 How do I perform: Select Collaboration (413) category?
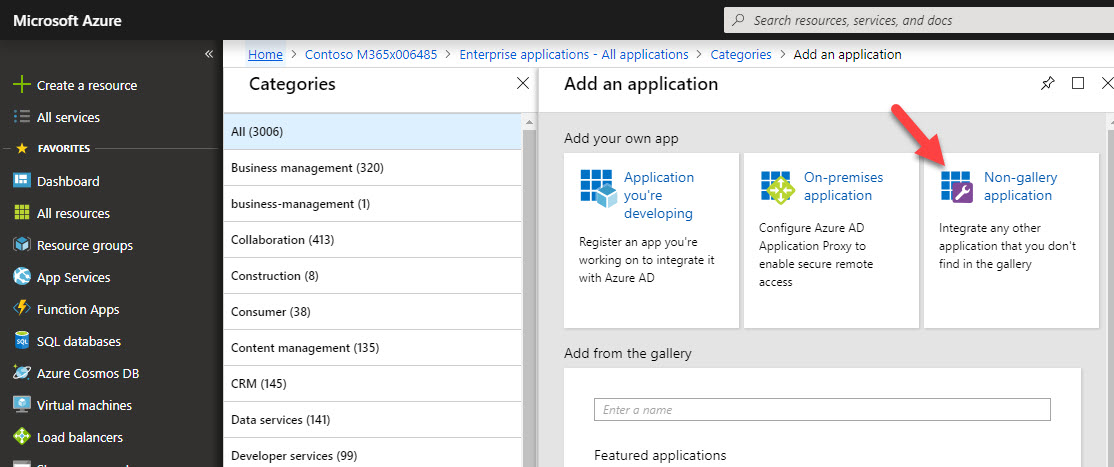coord(373,240)
